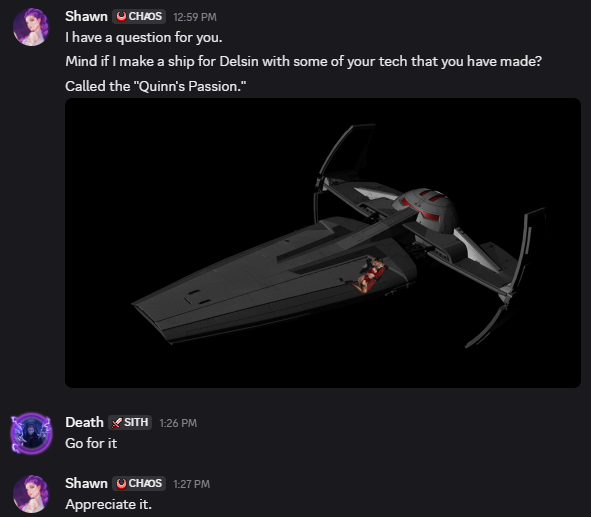Click the painted figure decal on ship hull
This screenshot has width=591, height=517.
366,275
